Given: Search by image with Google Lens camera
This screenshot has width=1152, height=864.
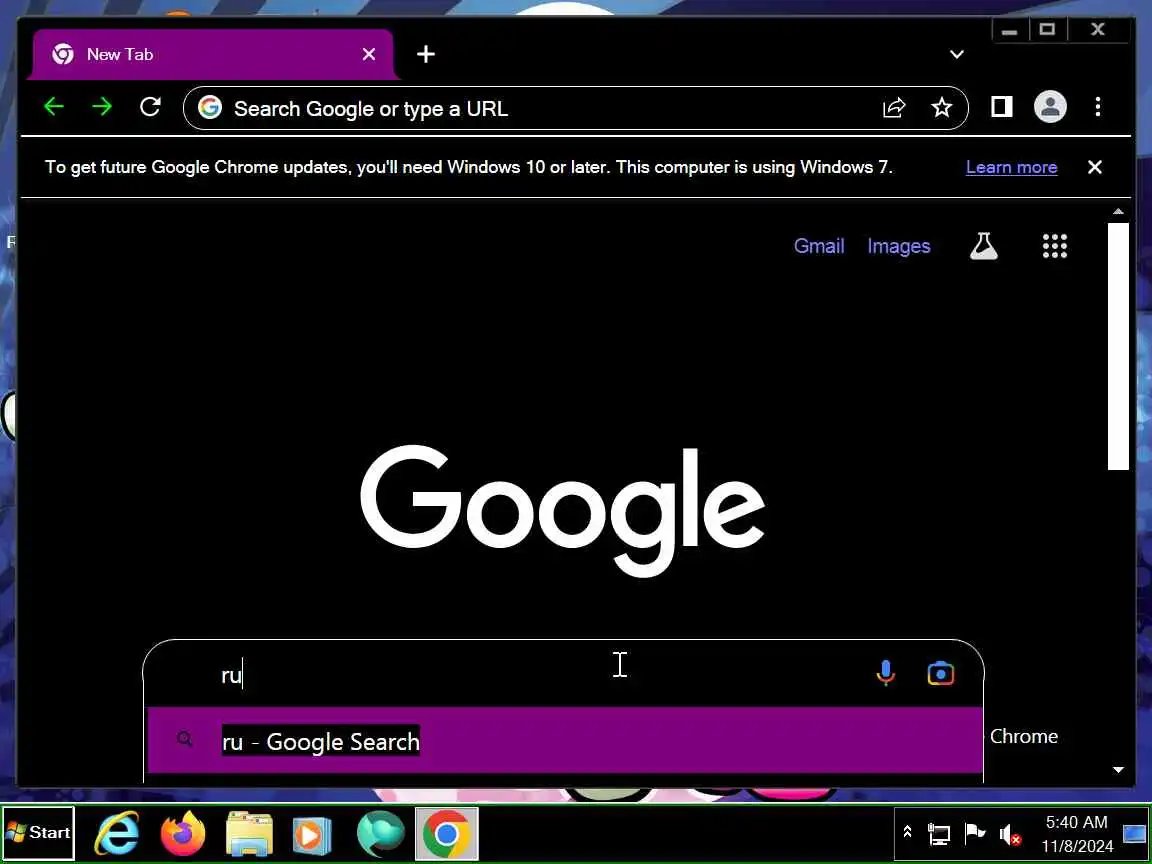Looking at the screenshot, I should tap(940, 673).
